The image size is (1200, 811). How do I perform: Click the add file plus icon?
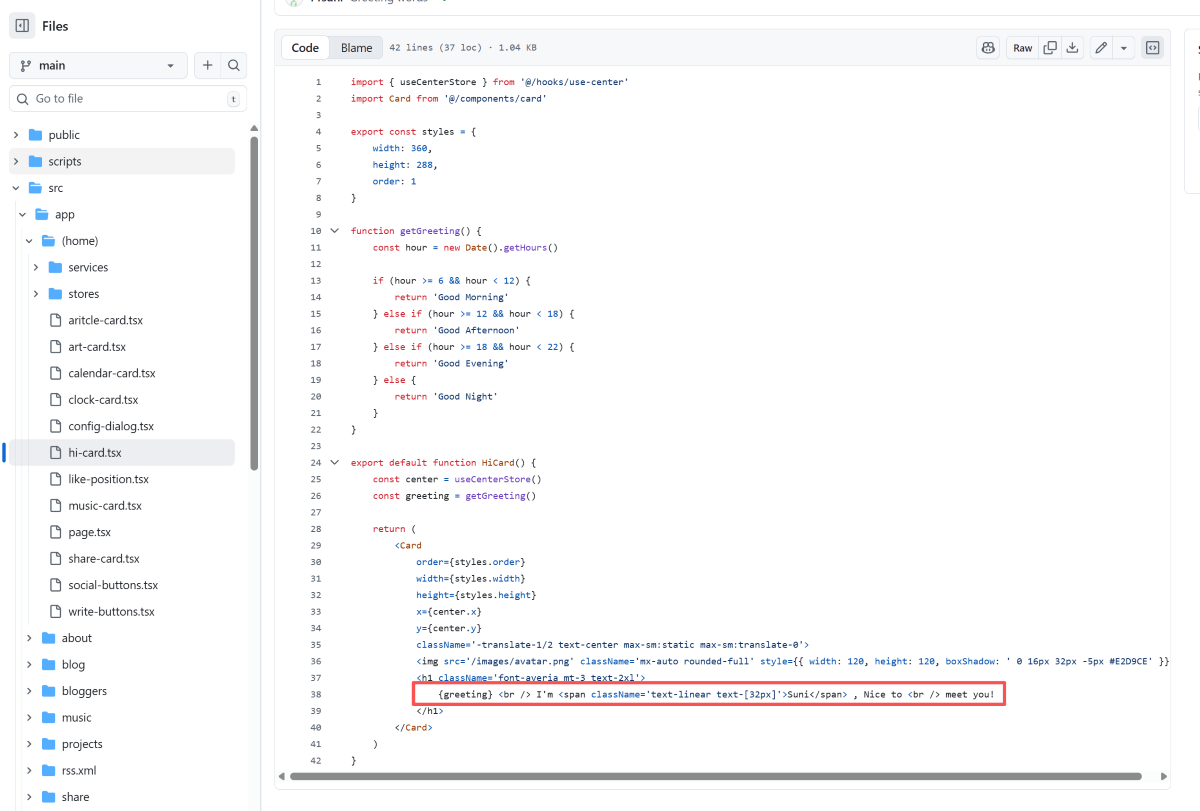click(207, 65)
